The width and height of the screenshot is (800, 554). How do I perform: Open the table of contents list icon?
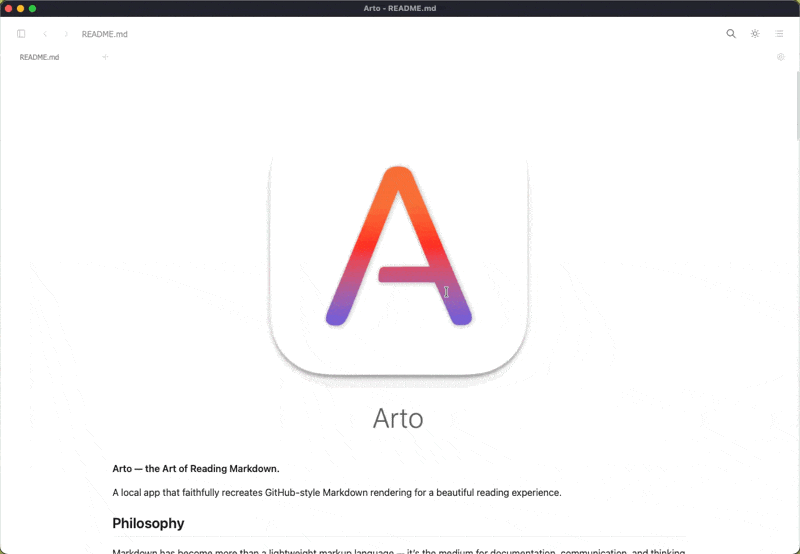click(x=779, y=34)
